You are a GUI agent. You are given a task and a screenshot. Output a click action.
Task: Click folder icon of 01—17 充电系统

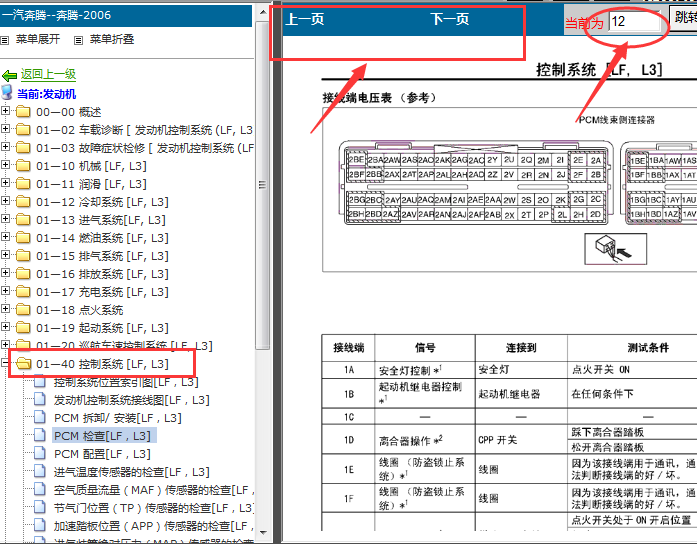tap(23, 292)
